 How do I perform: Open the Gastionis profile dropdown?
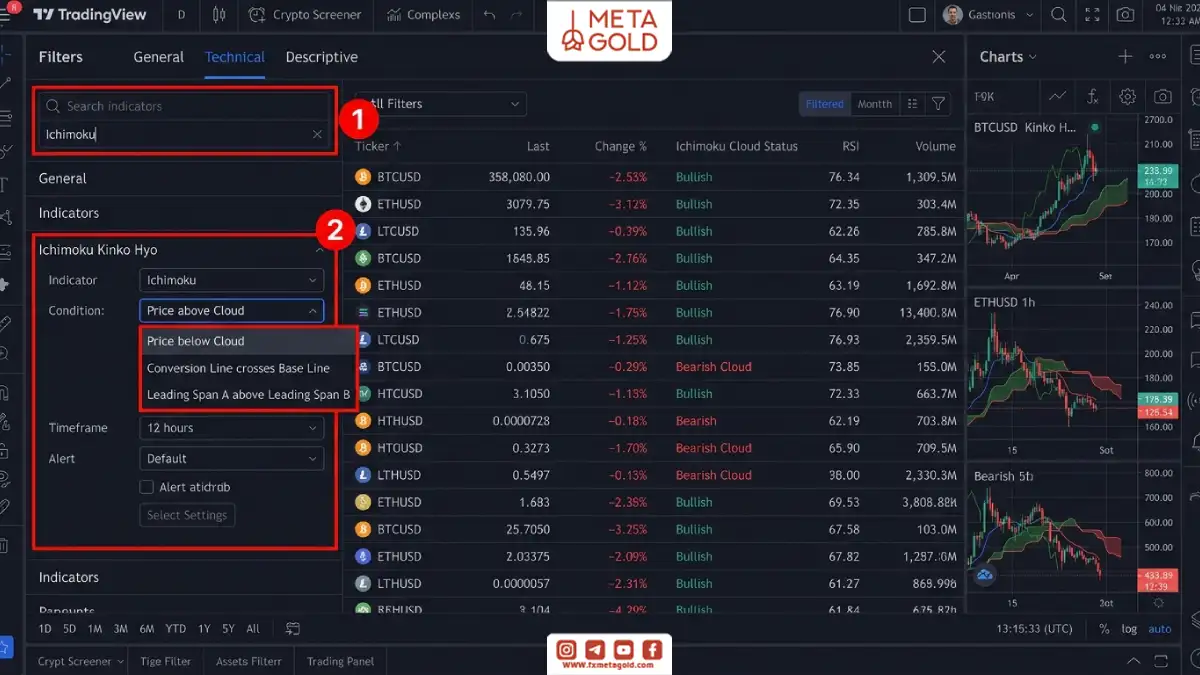click(x=989, y=15)
